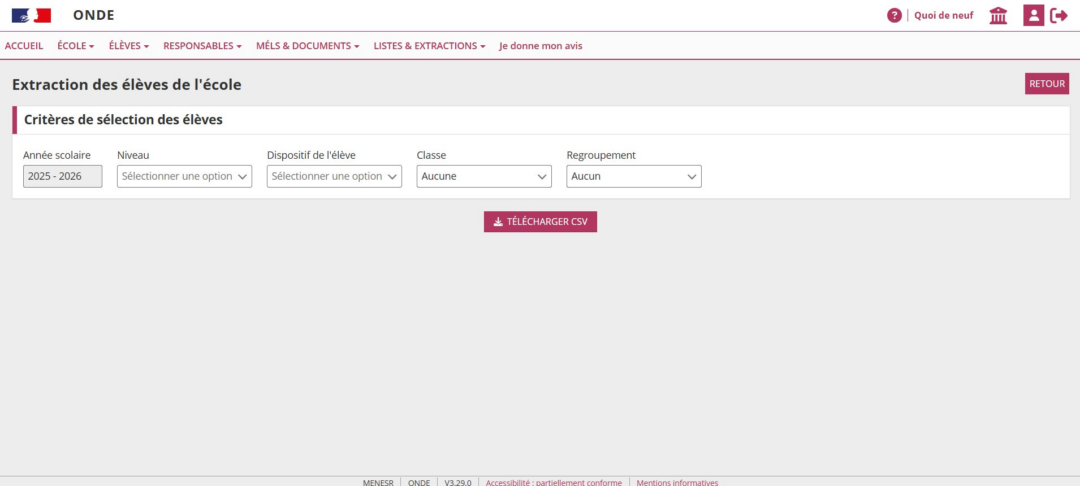Open the Quoi de neuf link

(x=944, y=15)
